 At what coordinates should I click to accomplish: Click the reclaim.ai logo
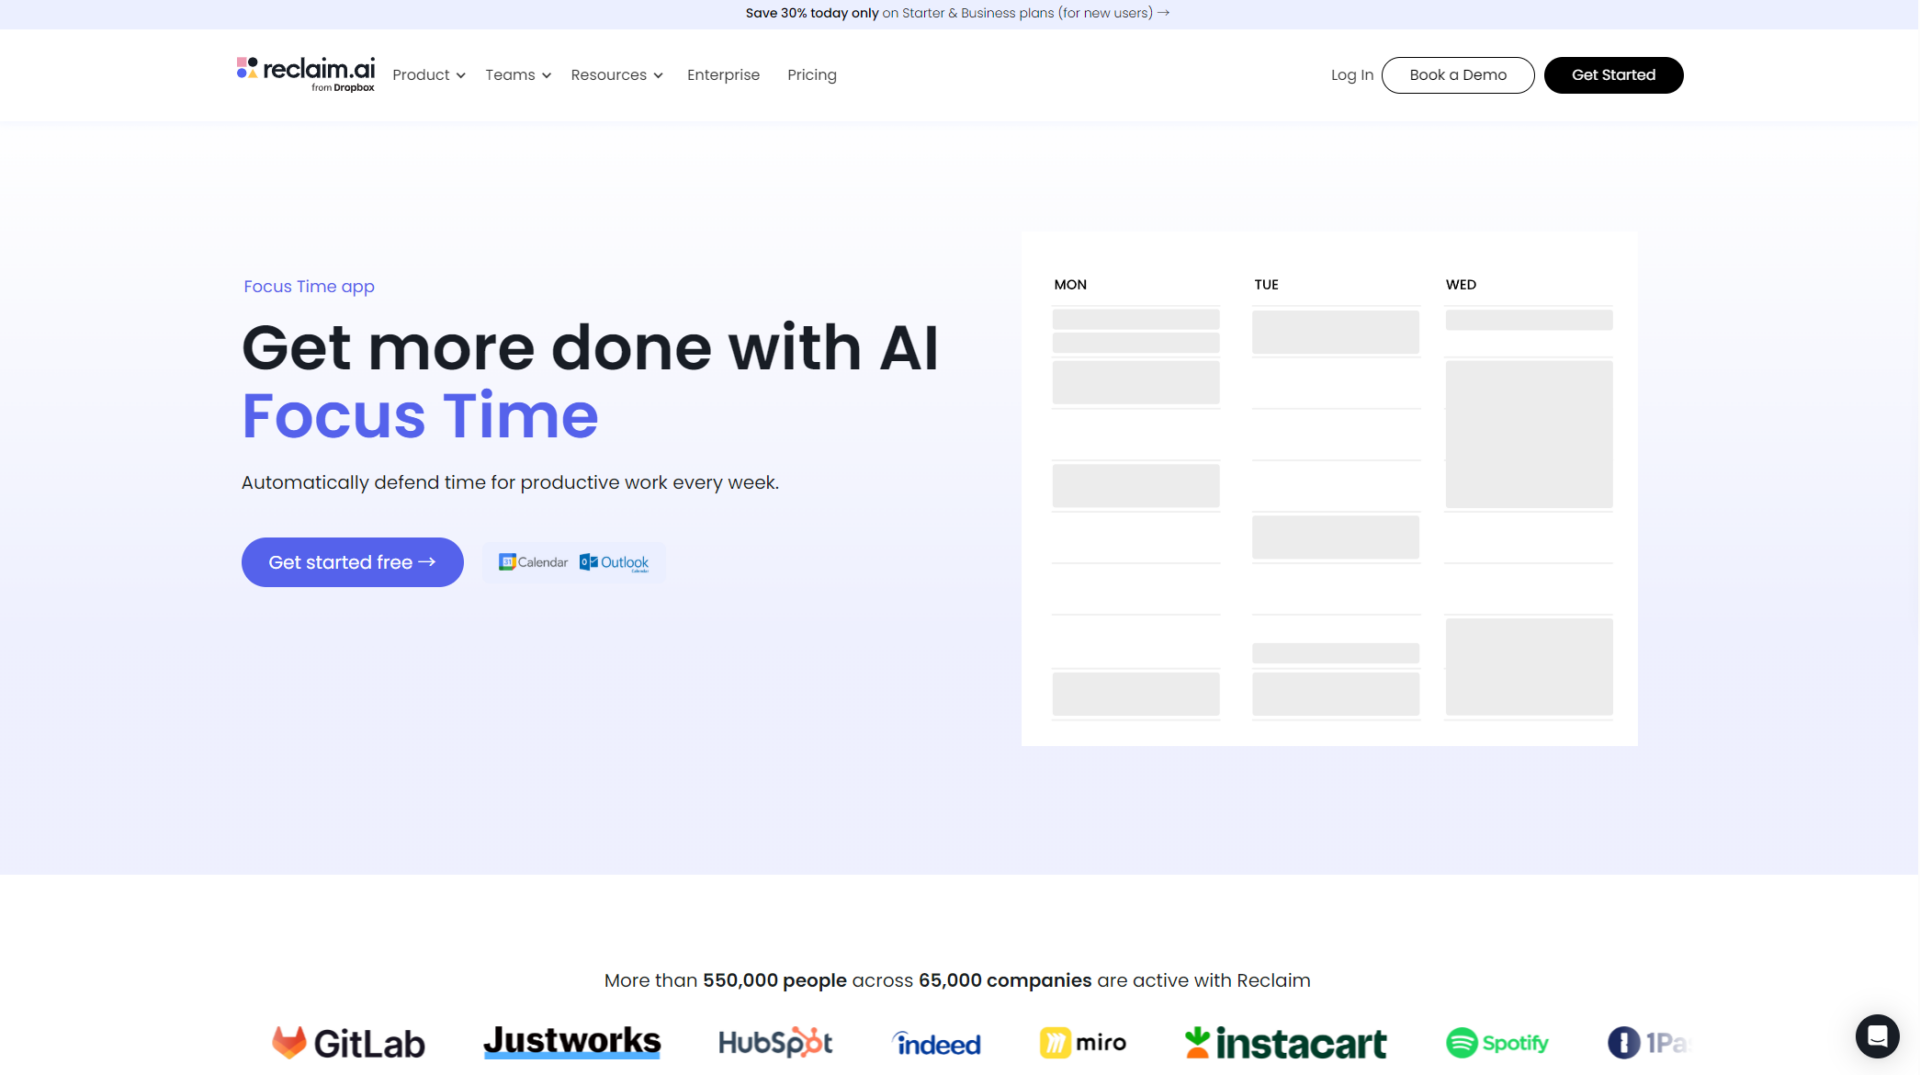coord(305,74)
